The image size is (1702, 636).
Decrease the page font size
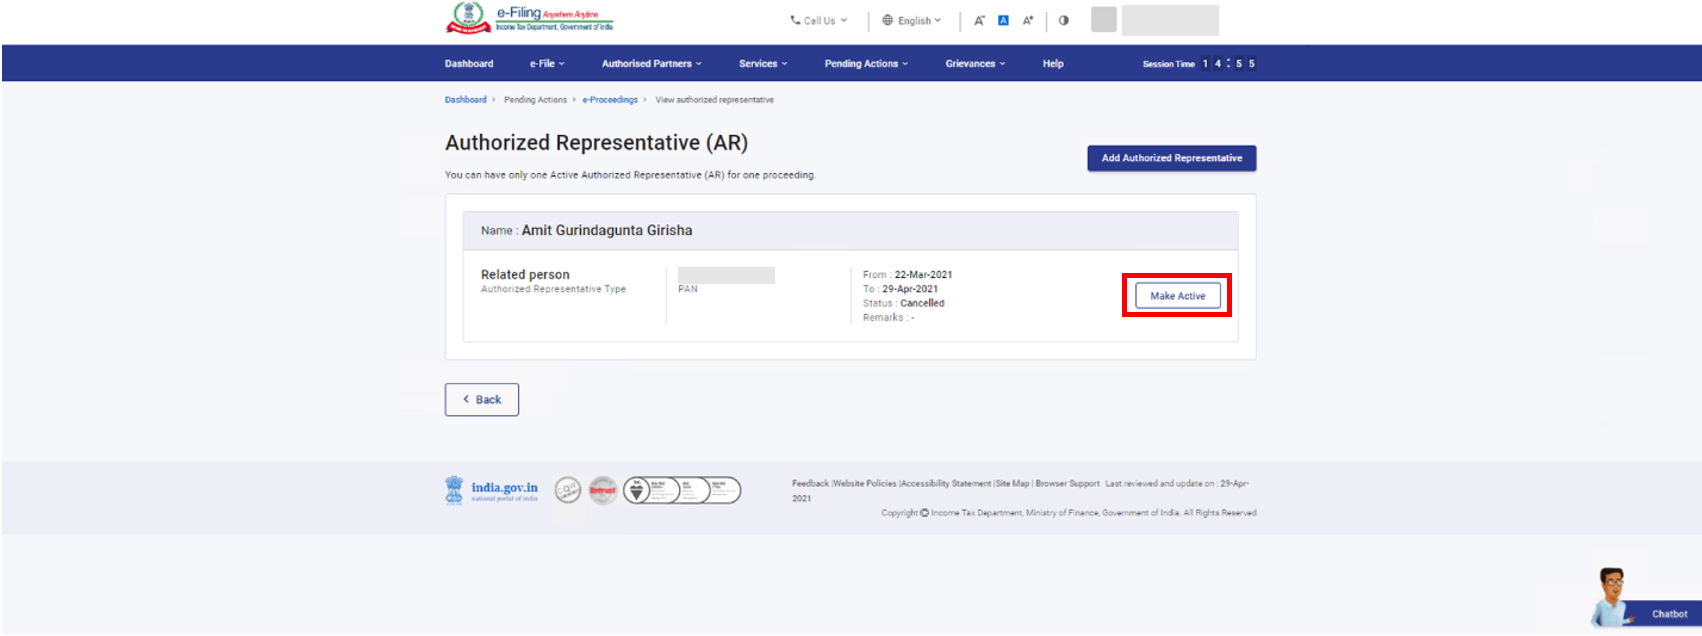tap(979, 20)
